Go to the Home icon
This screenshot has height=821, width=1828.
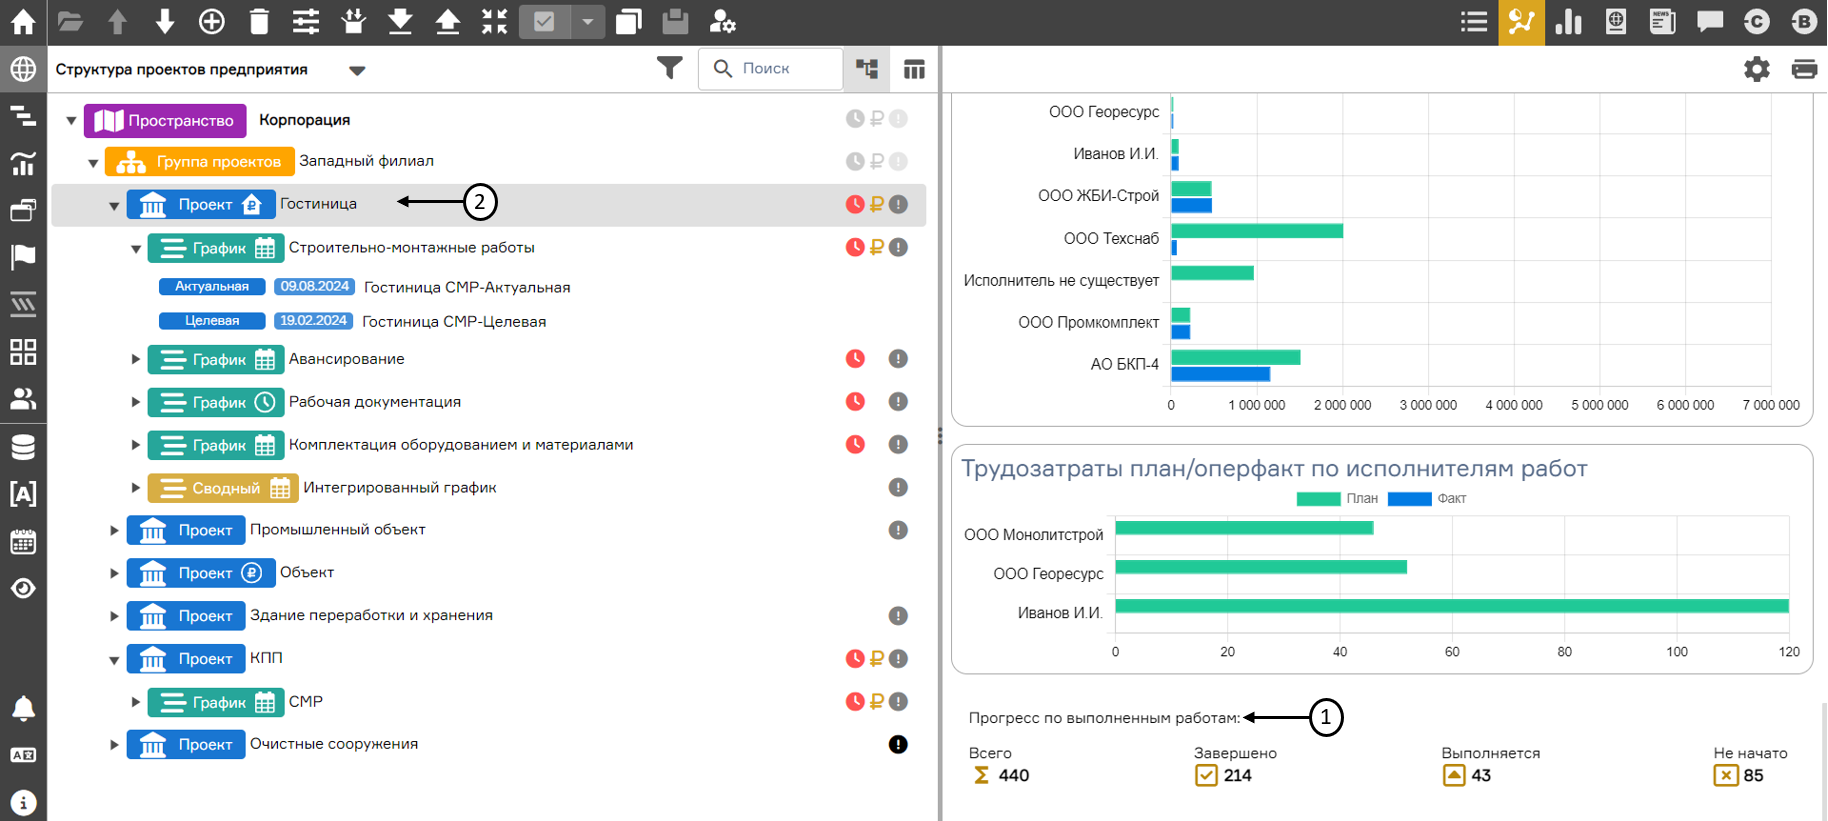click(22, 21)
